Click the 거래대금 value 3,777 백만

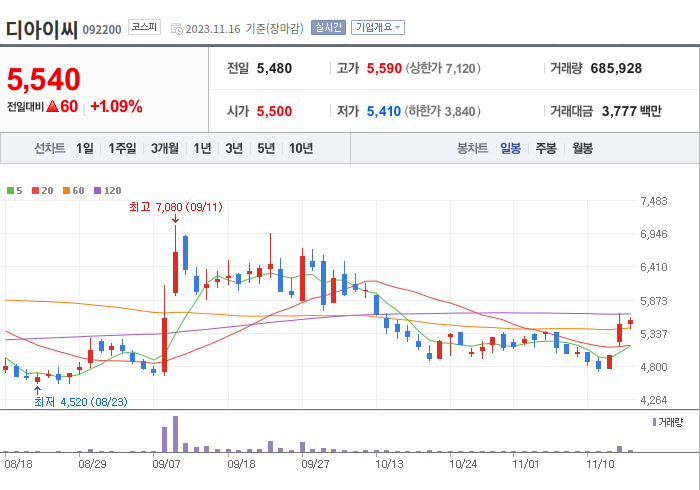[632, 111]
